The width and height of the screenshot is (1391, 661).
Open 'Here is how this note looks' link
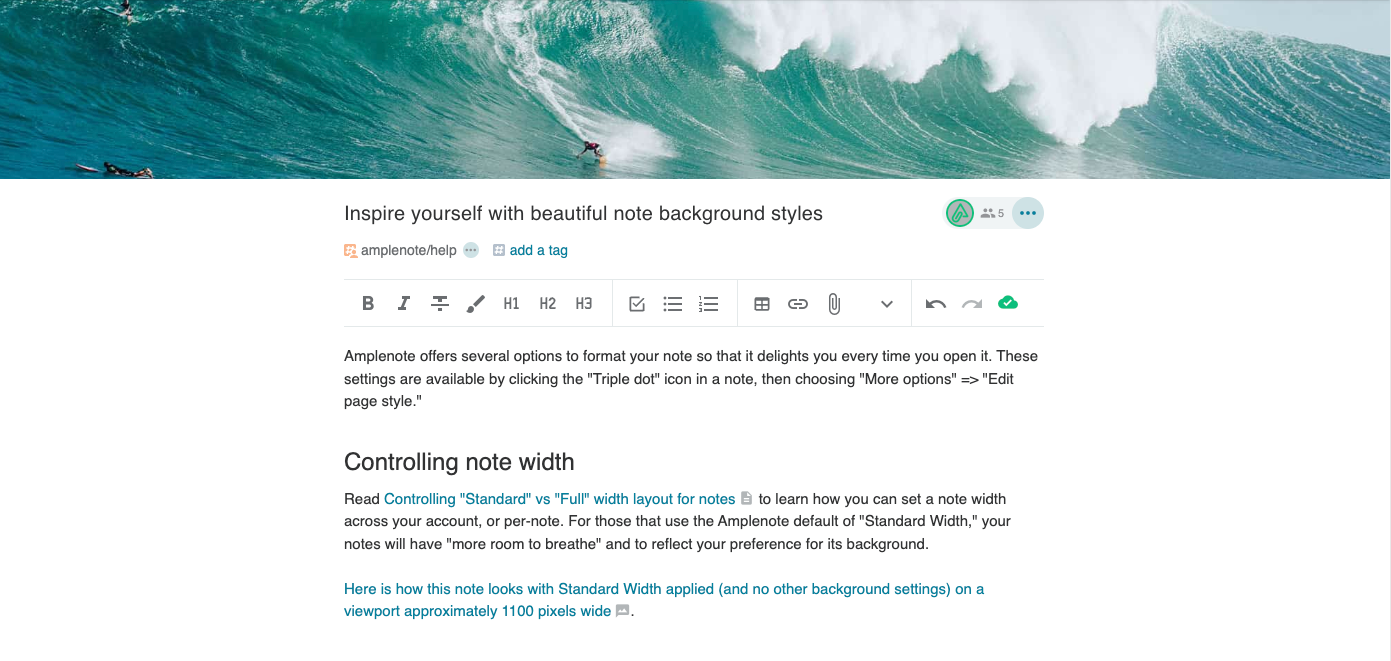[664, 600]
